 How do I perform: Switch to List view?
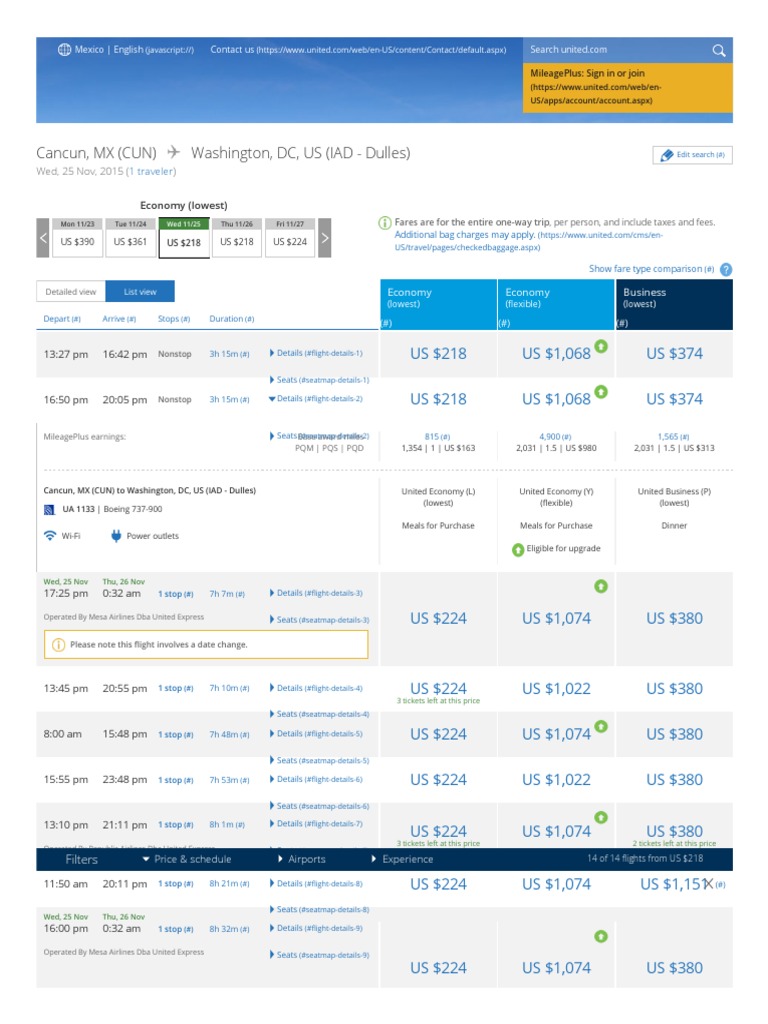(x=140, y=291)
